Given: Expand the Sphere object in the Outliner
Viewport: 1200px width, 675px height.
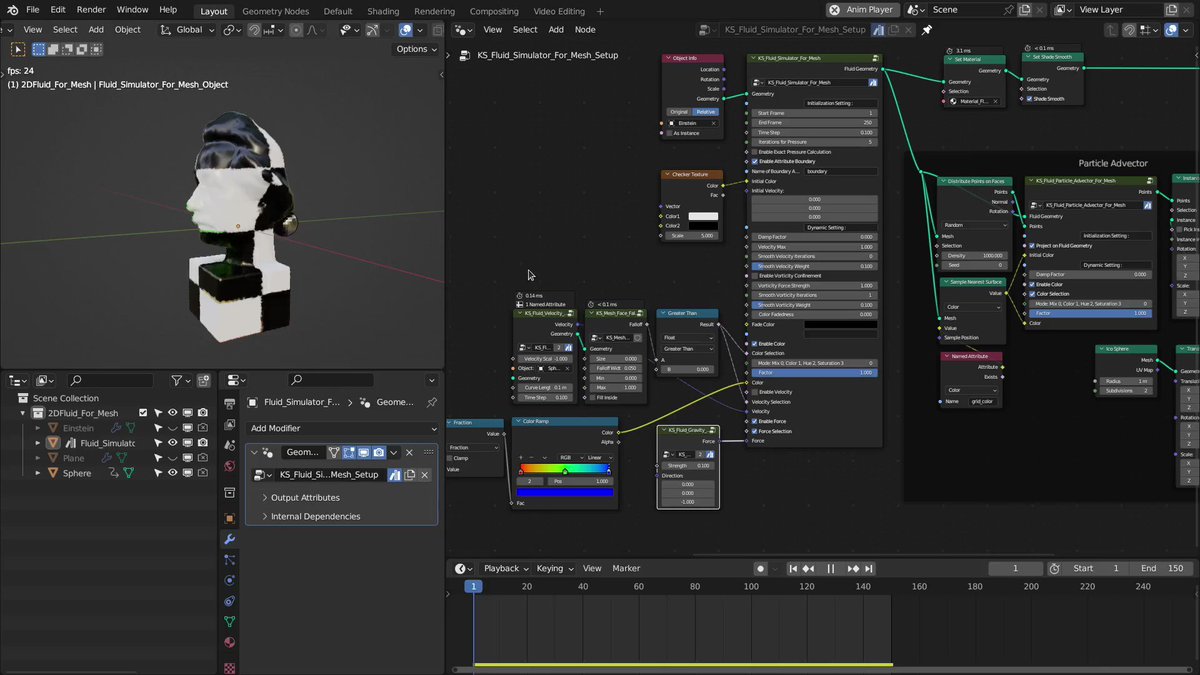Looking at the screenshot, I should pos(38,473).
